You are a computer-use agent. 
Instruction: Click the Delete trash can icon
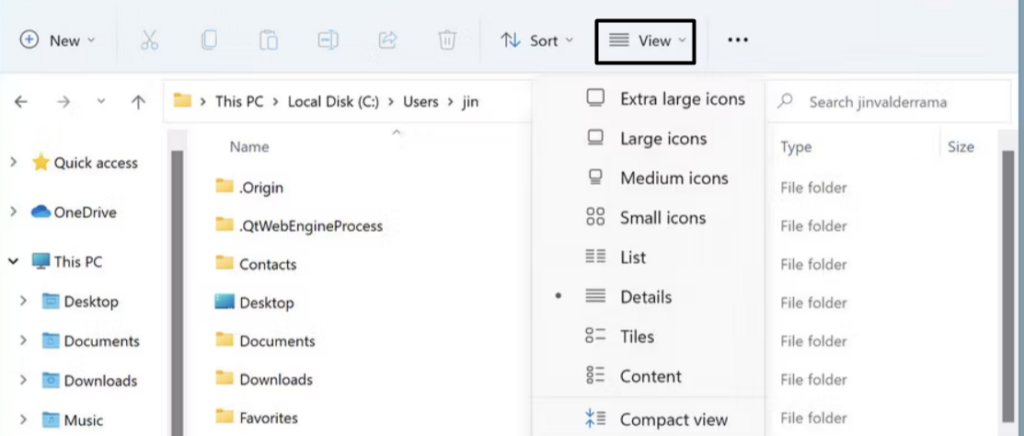point(447,40)
